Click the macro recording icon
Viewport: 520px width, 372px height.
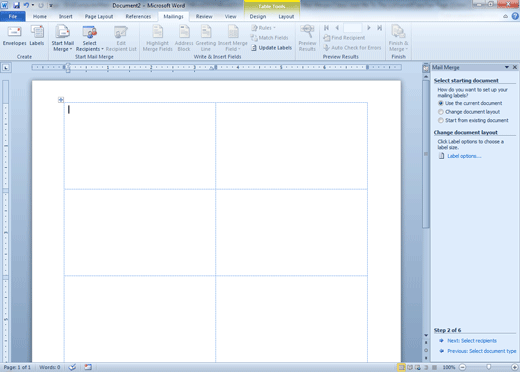[x=88, y=367]
